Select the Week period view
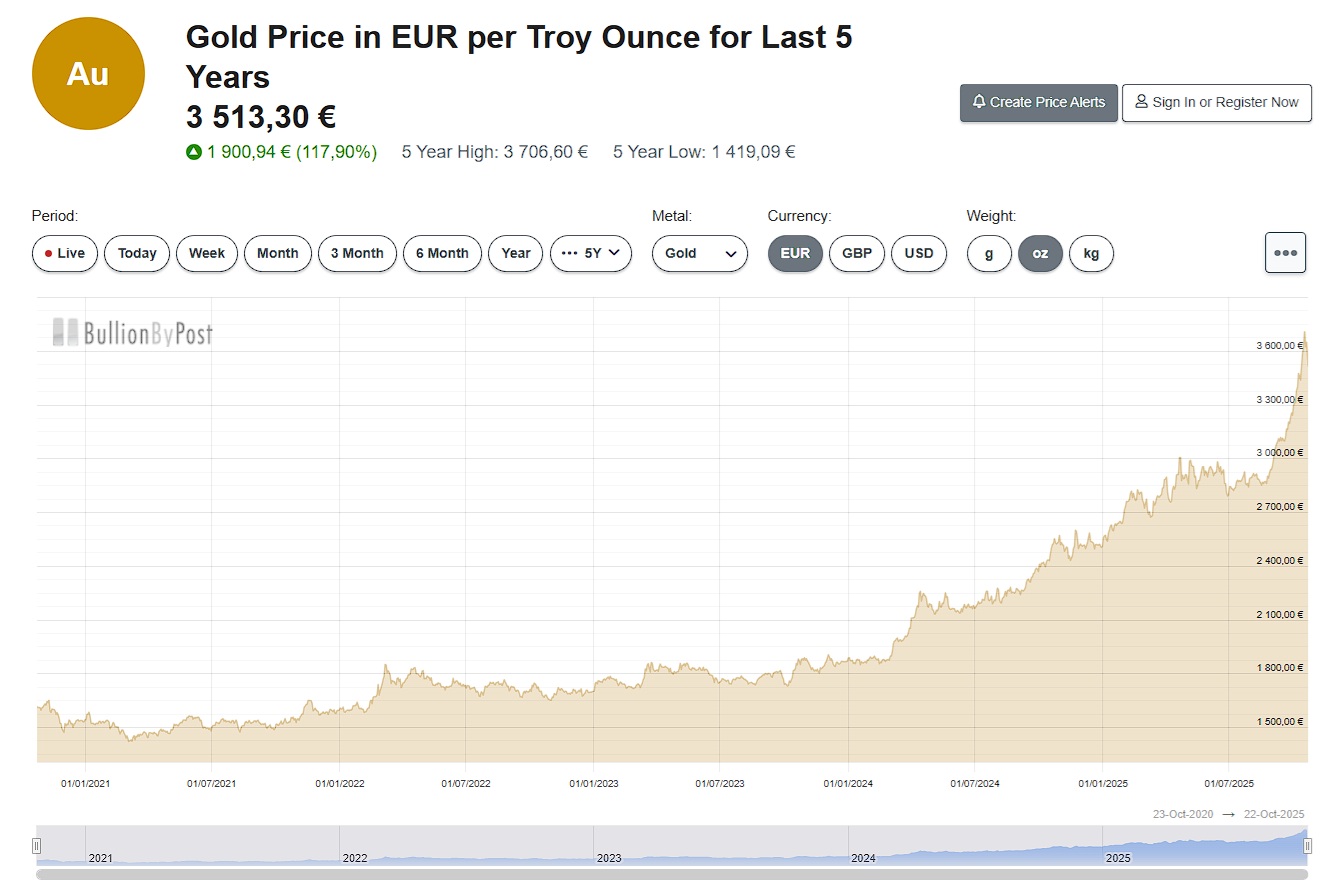The width and height of the screenshot is (1328, 894). point(207,253)
